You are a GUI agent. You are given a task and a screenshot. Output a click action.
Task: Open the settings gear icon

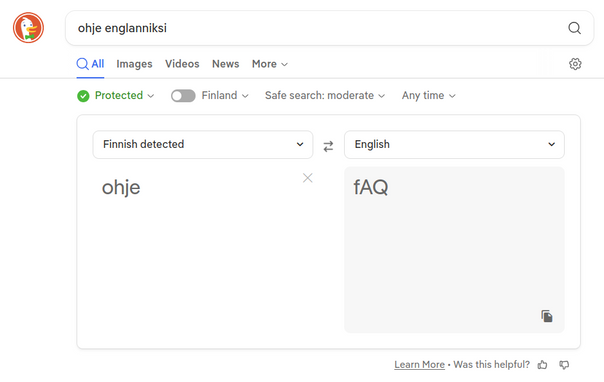575,64
